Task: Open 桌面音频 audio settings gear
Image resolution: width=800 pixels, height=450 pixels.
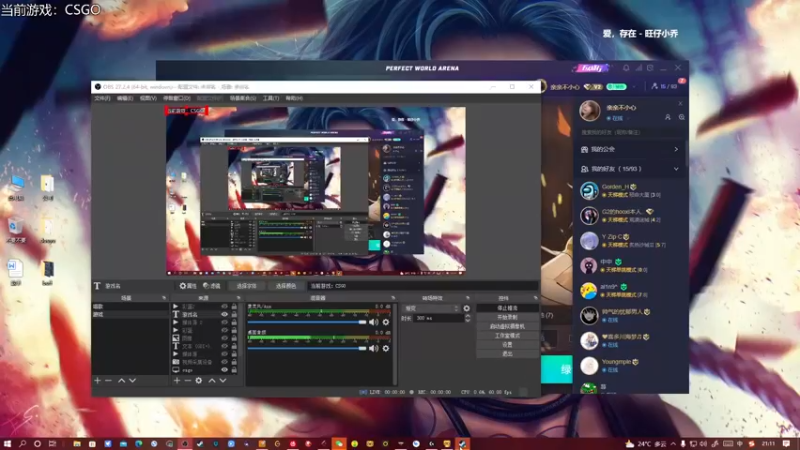Action: pos(386,348)
